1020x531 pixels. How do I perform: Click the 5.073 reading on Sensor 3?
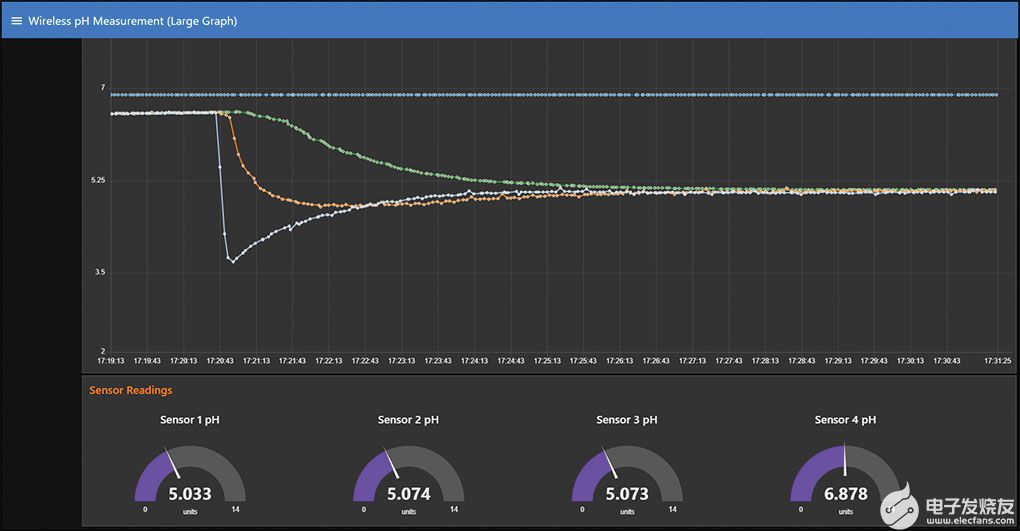pos(626,494)
